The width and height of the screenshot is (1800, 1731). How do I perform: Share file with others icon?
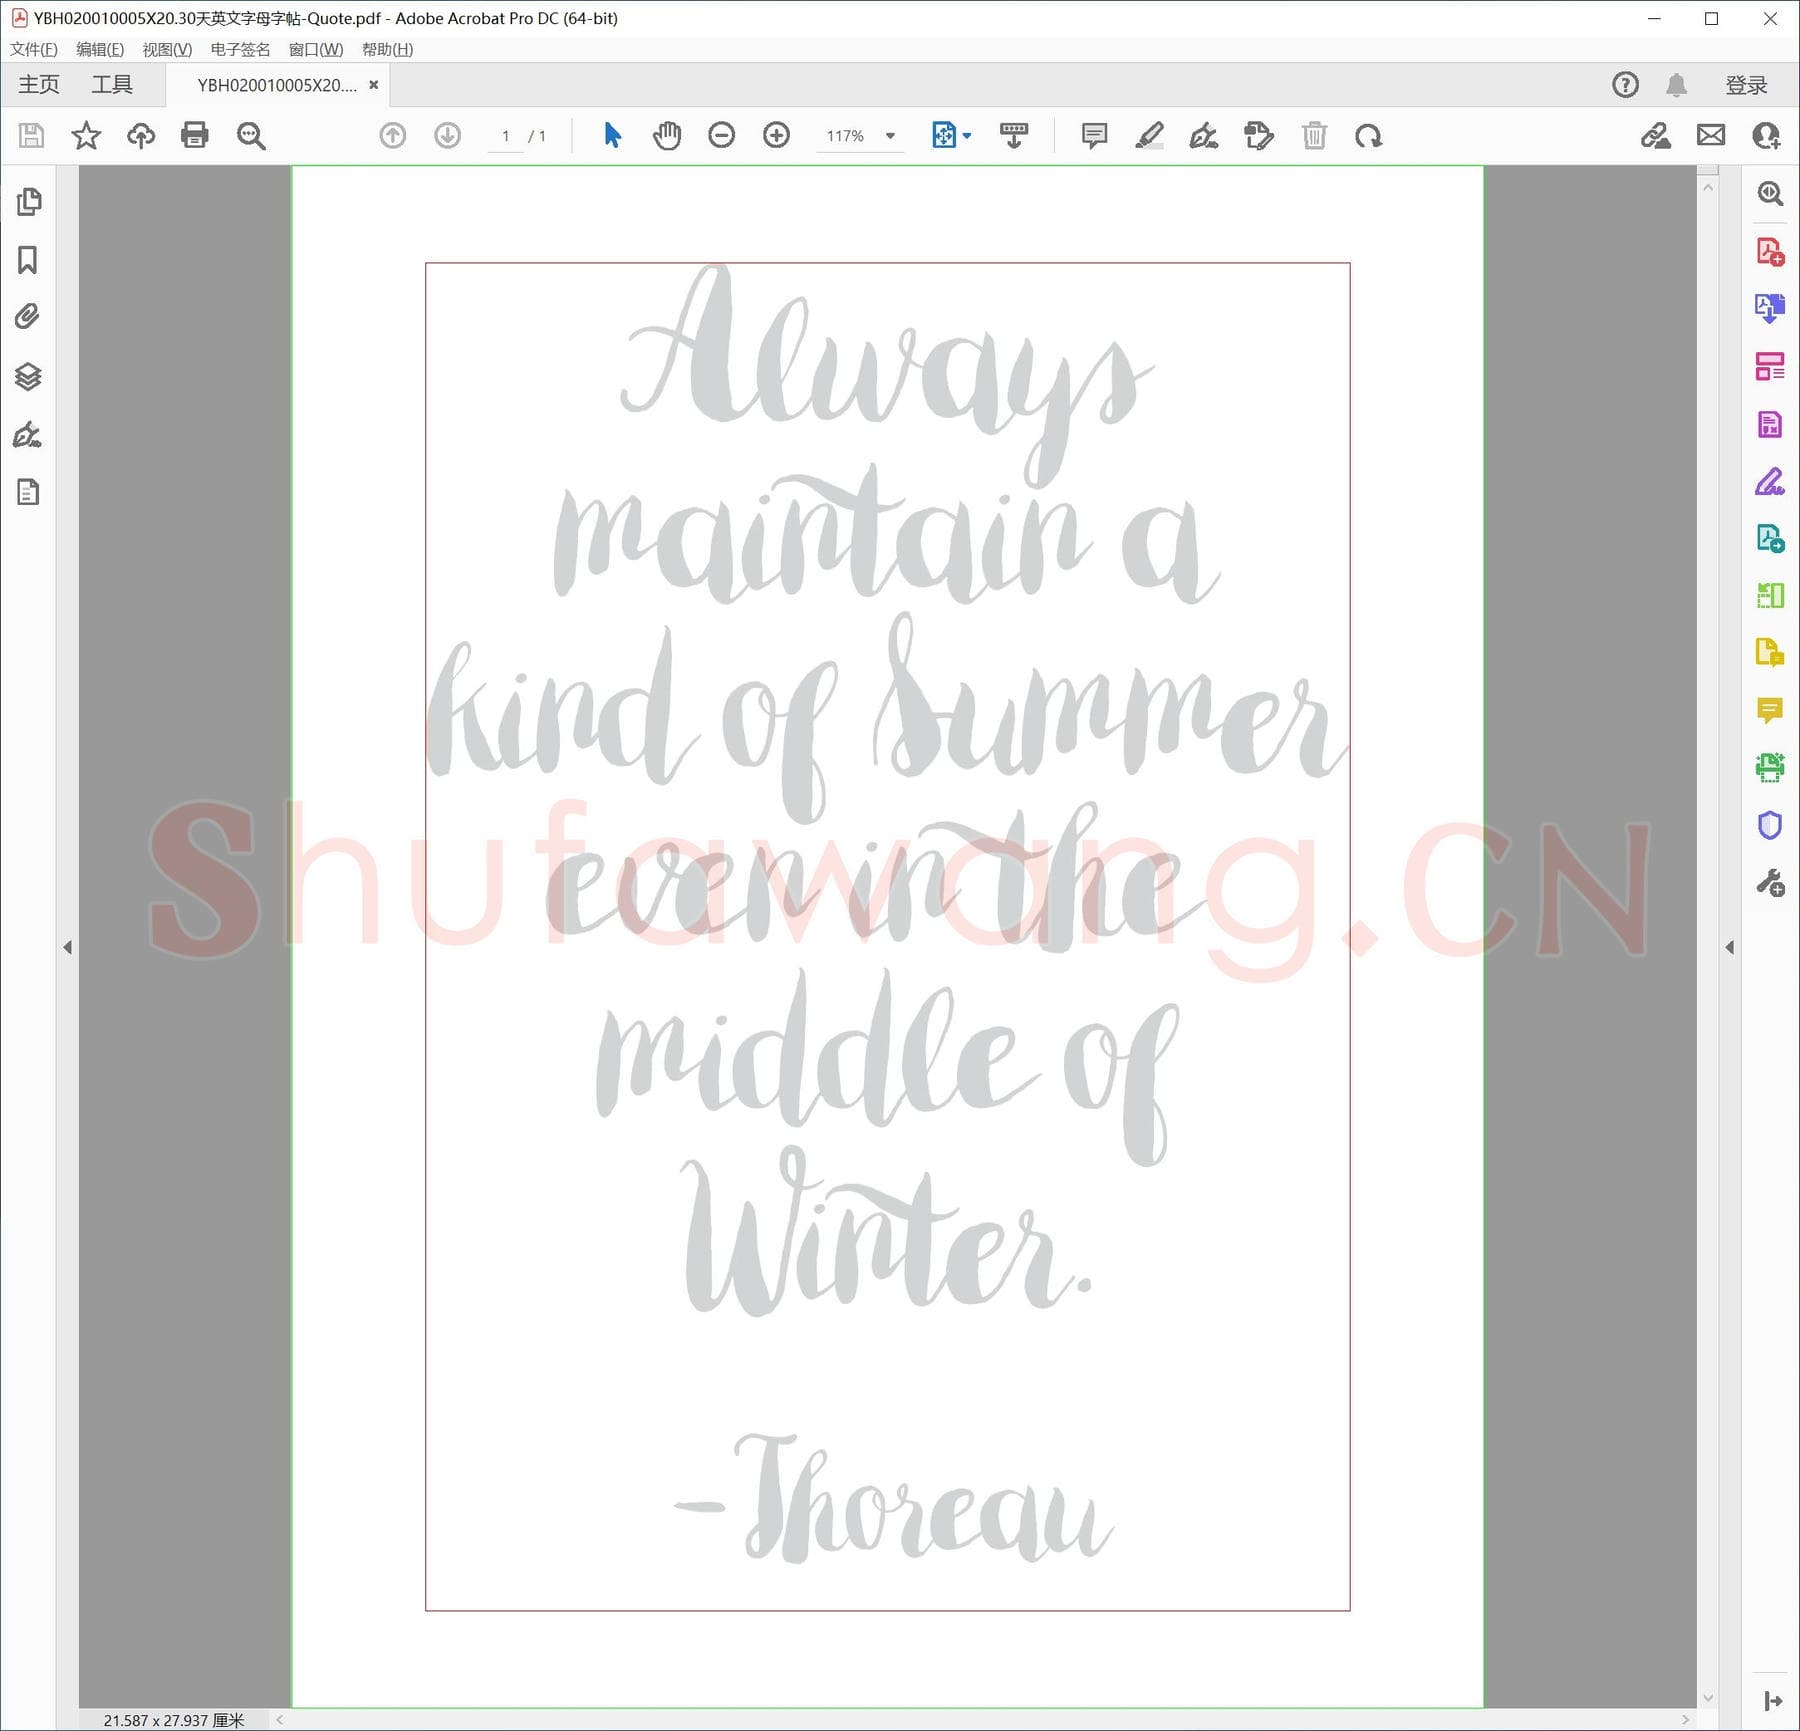1766,135
